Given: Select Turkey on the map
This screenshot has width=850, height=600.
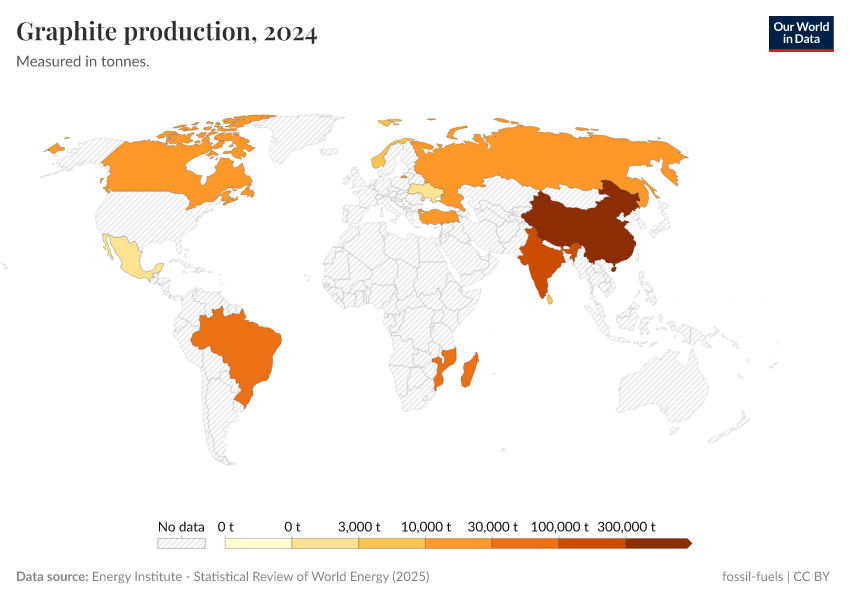Looking at the screenshot, I should tap(438, 218).
